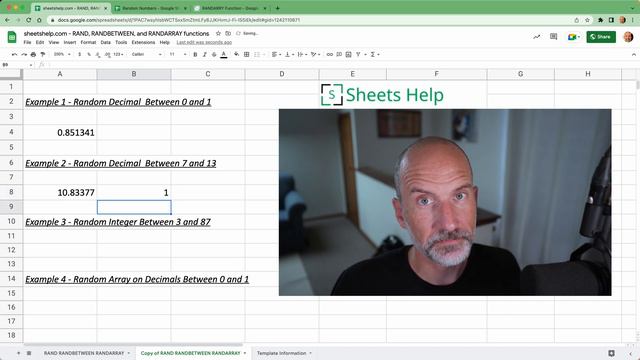The image size is (640, 360).
Task: Click the Name box showing B9
Action: (x=17, y=64)
